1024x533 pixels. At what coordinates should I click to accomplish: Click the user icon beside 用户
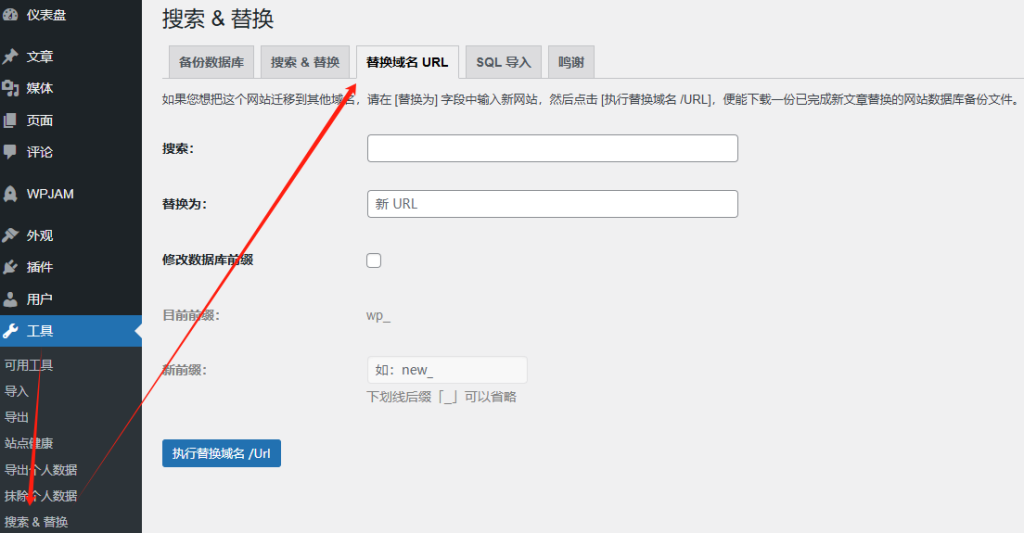pos(10,299)
